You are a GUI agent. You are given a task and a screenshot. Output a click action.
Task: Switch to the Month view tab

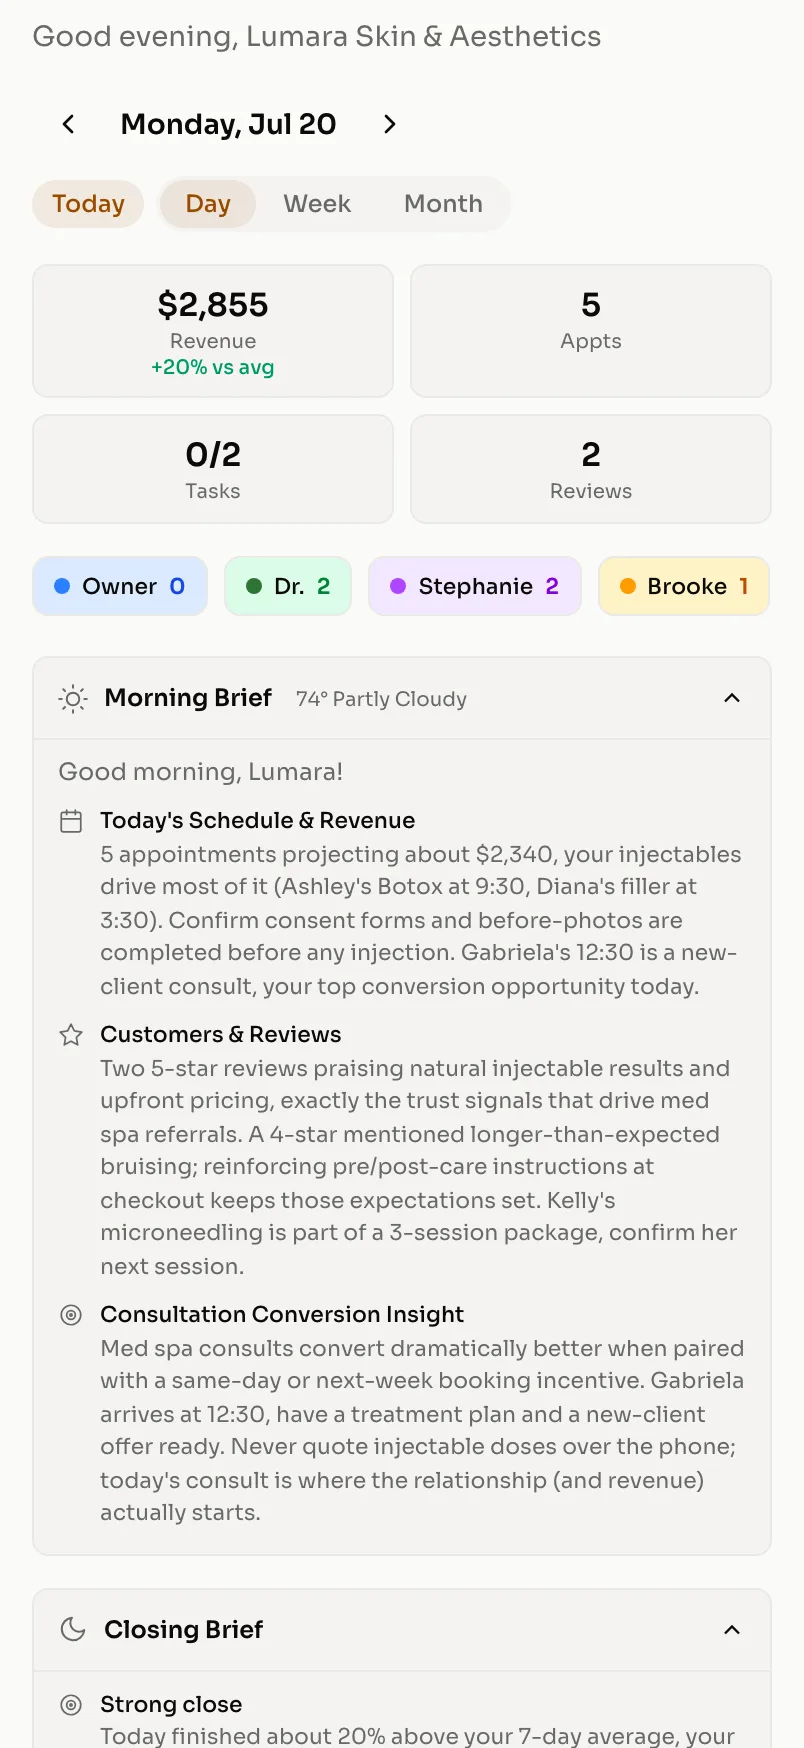pyautogui.click(x=443, y=204)
